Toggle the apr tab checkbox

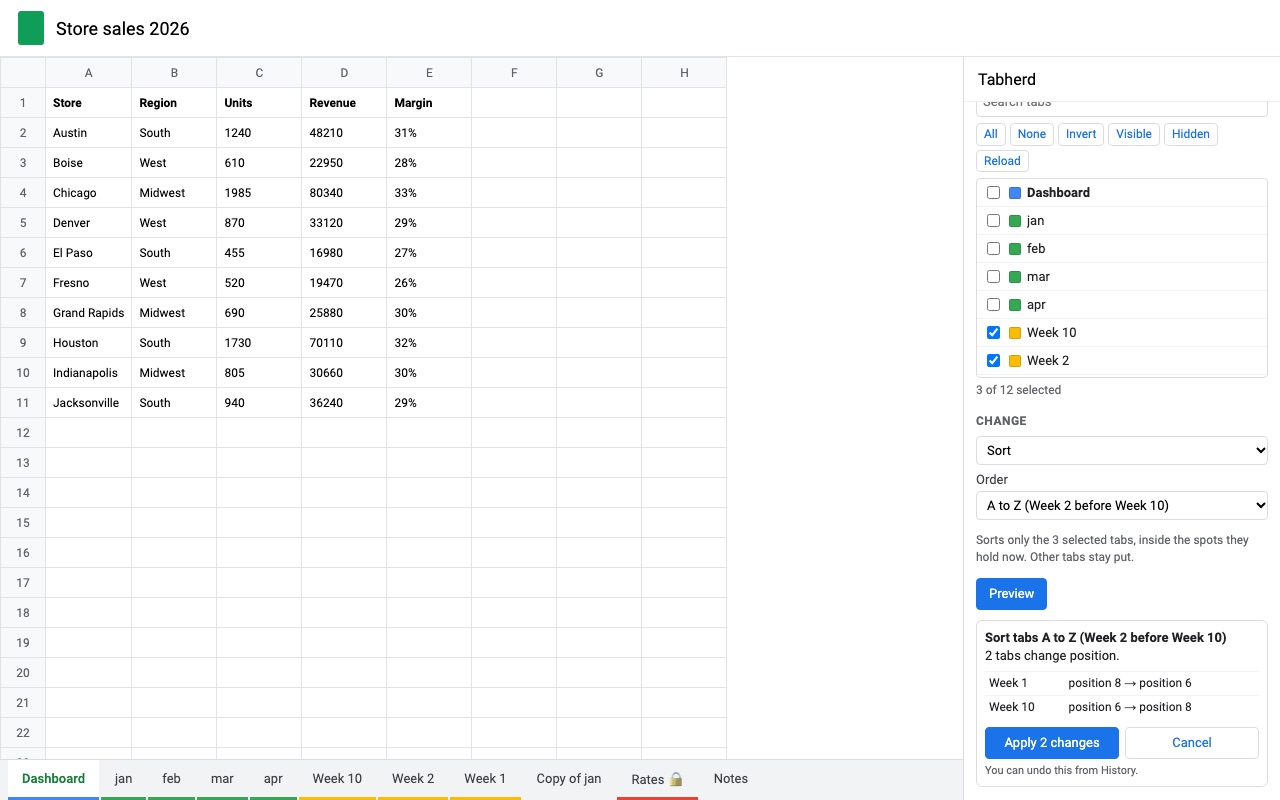[993, 305]
